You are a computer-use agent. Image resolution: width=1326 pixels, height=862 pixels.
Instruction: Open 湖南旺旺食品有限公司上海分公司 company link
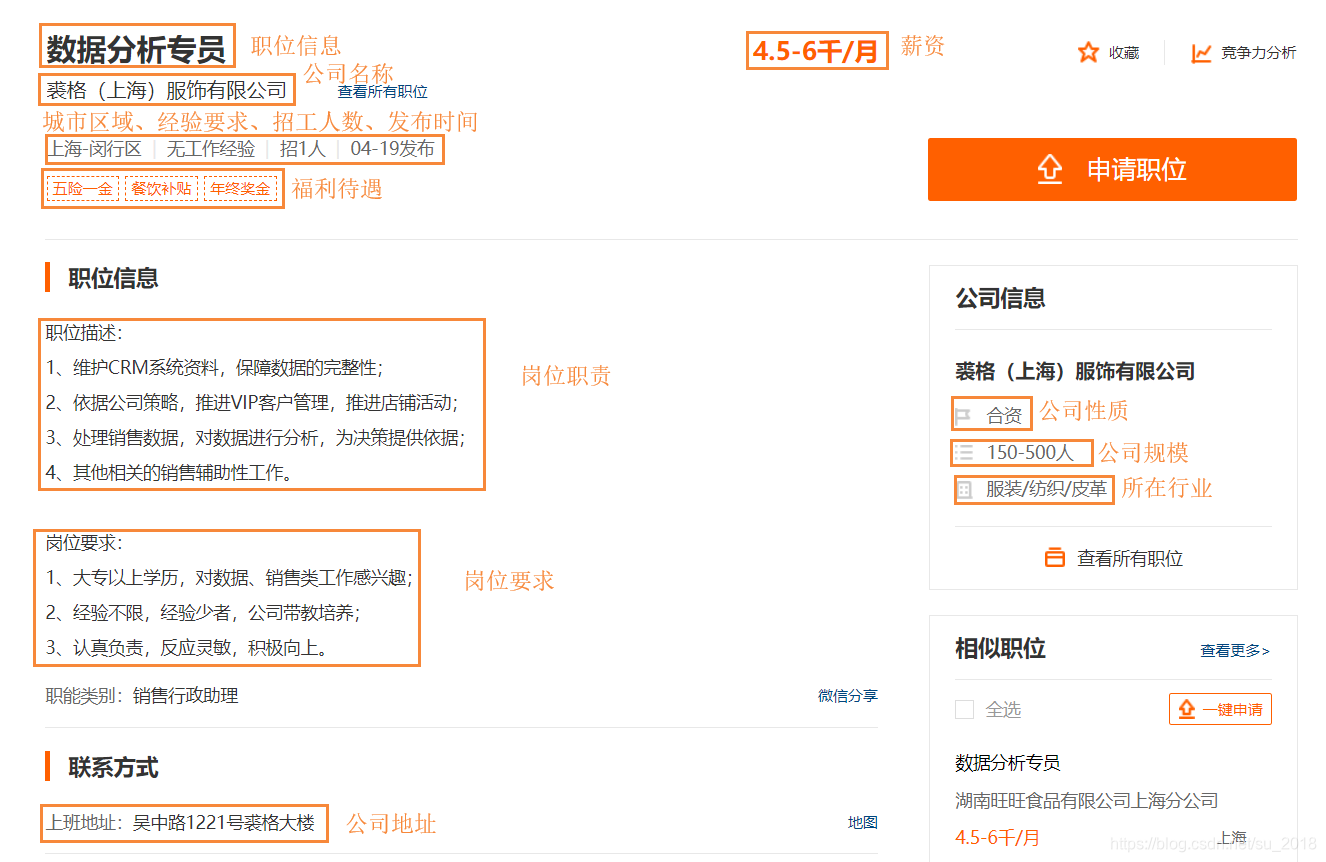tap(1087, 800)
